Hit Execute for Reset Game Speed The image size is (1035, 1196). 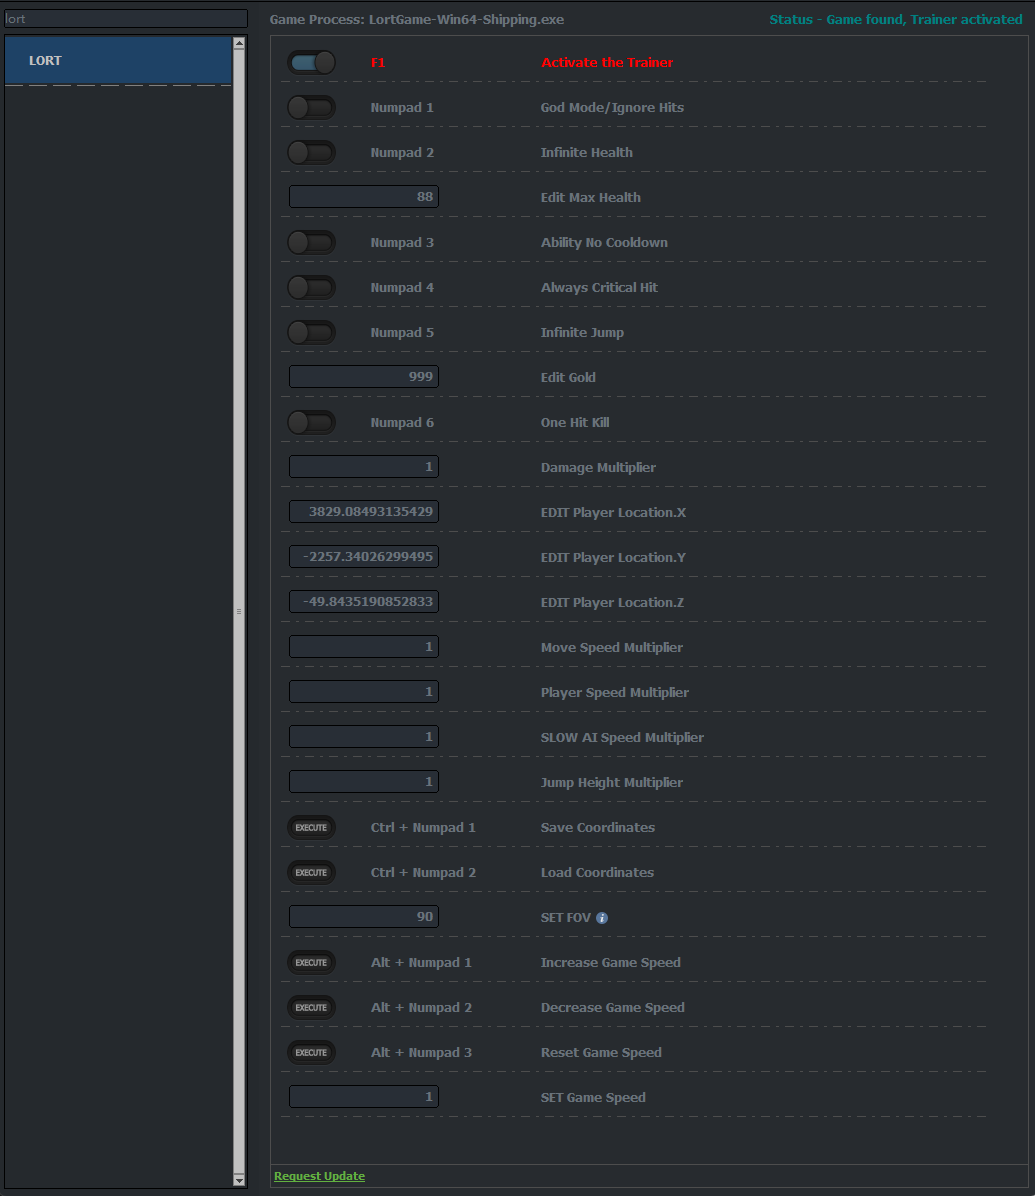click(311, 1053)
